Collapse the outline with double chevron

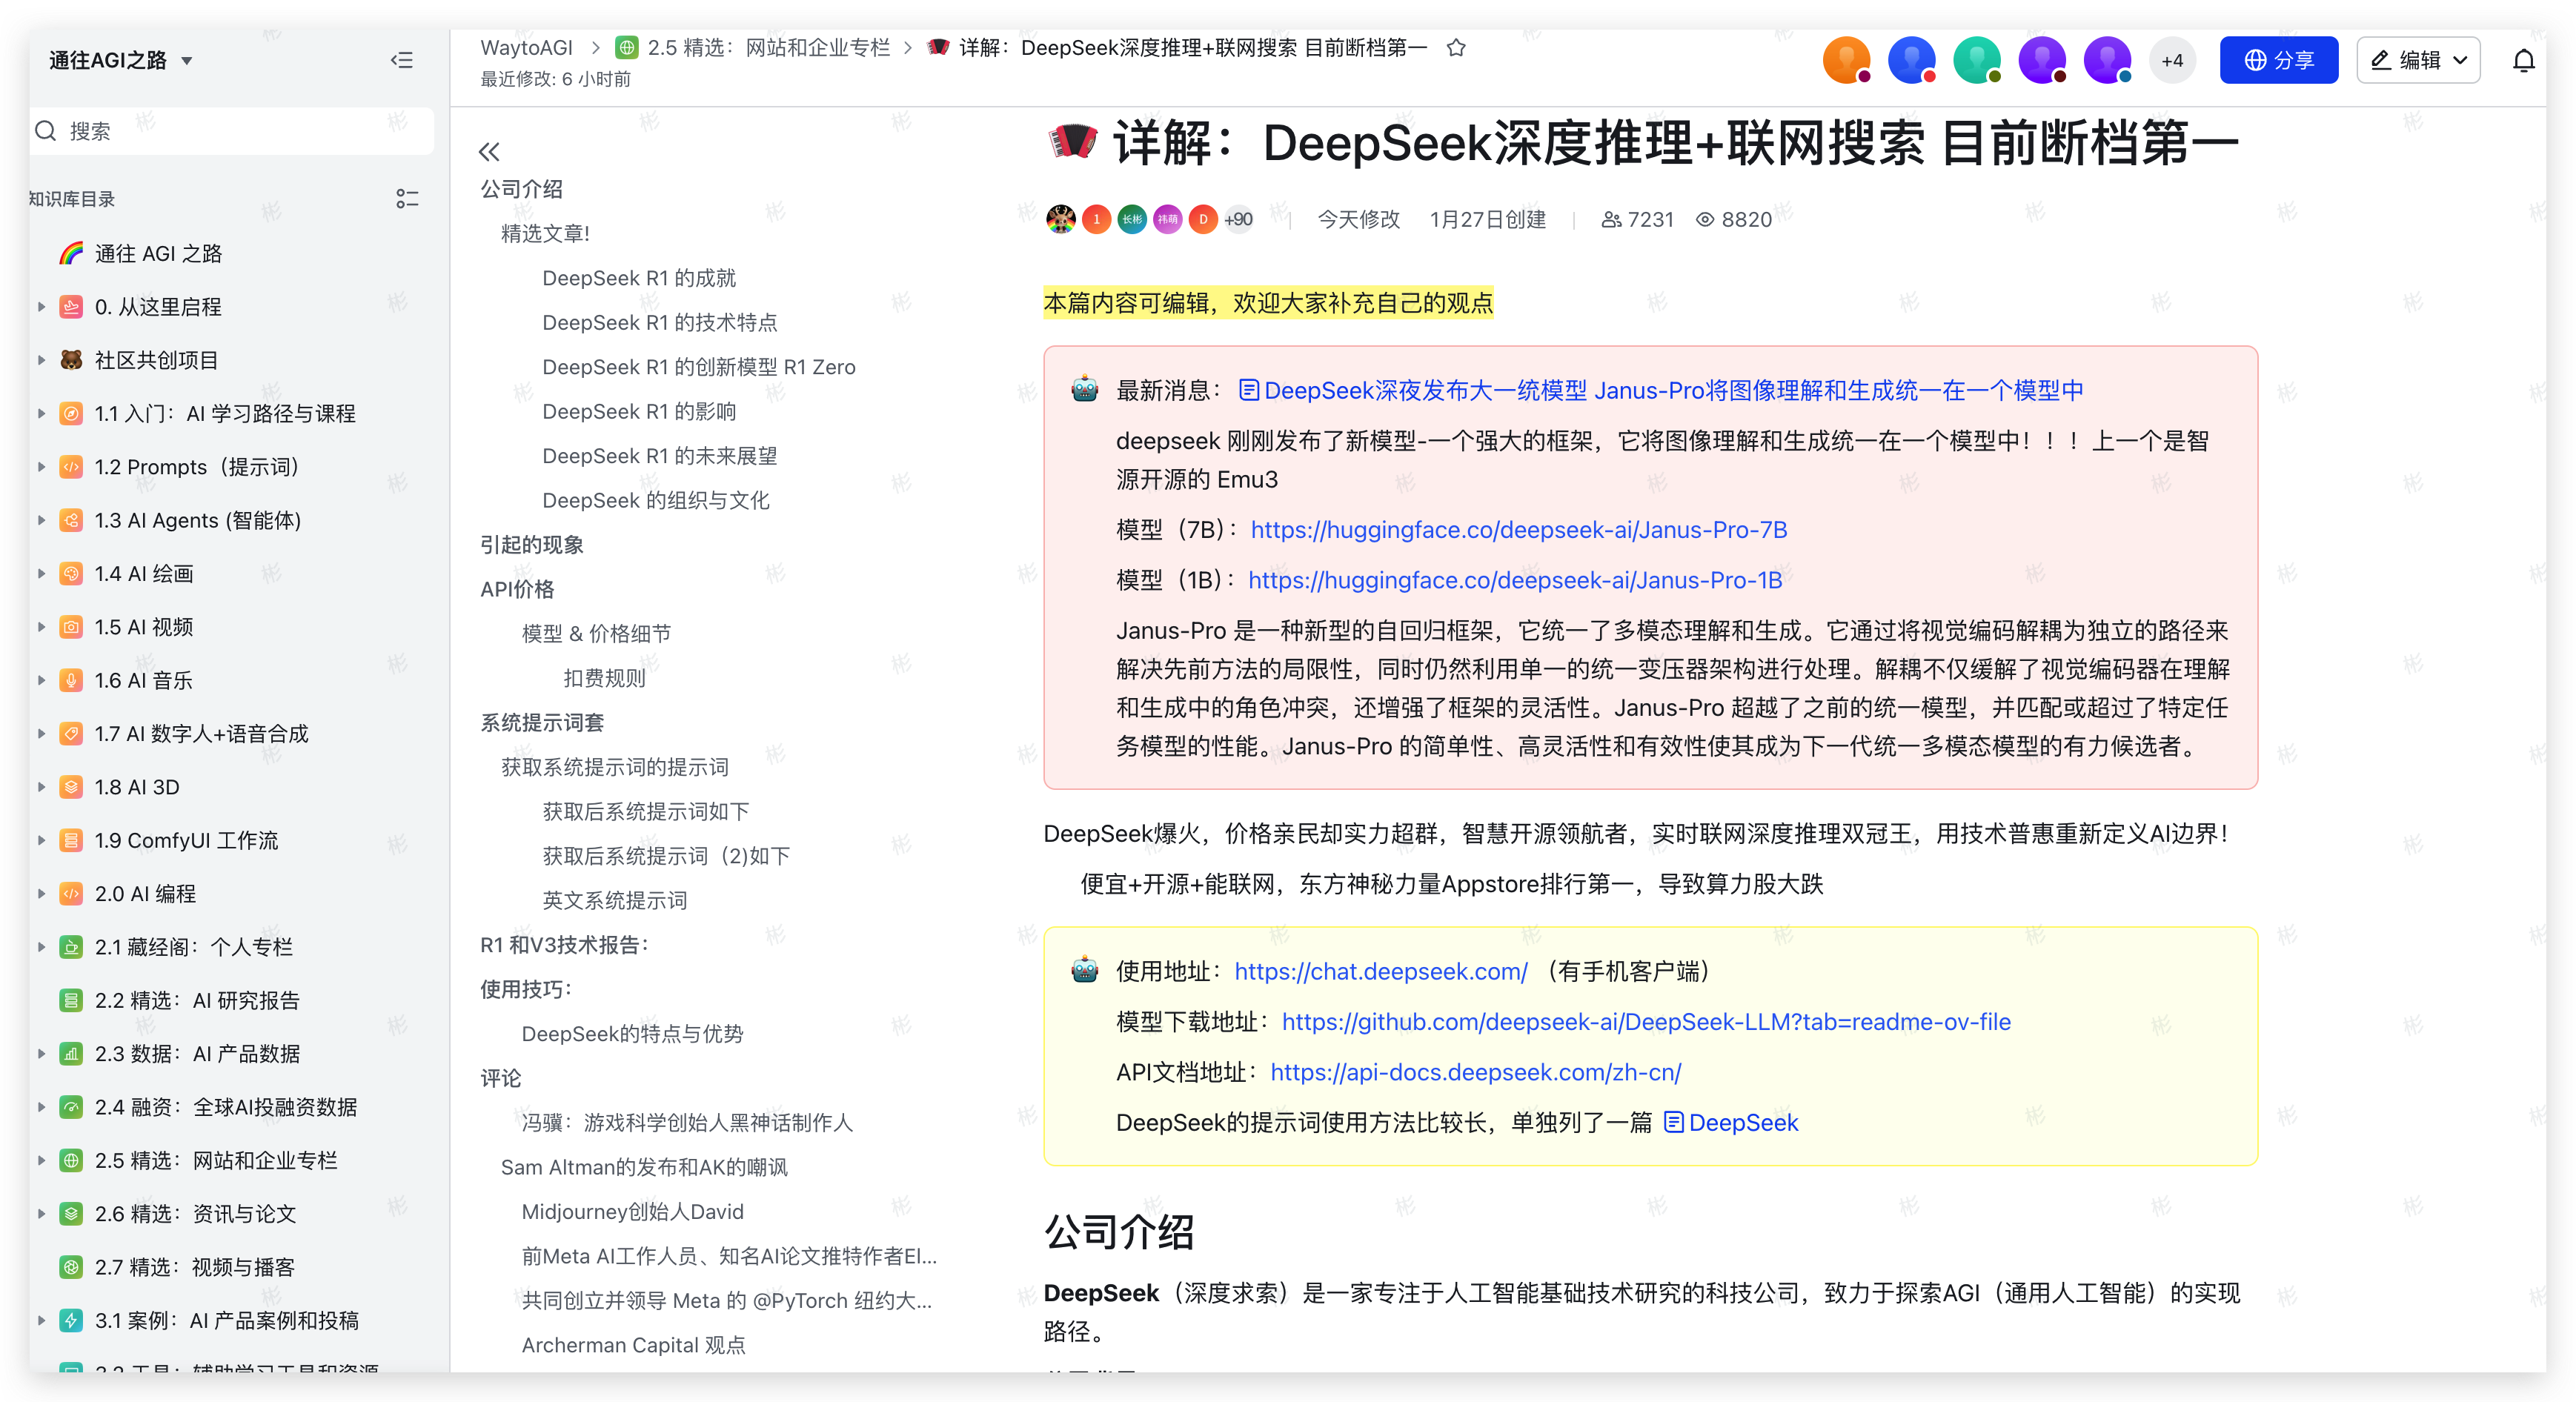489,152
